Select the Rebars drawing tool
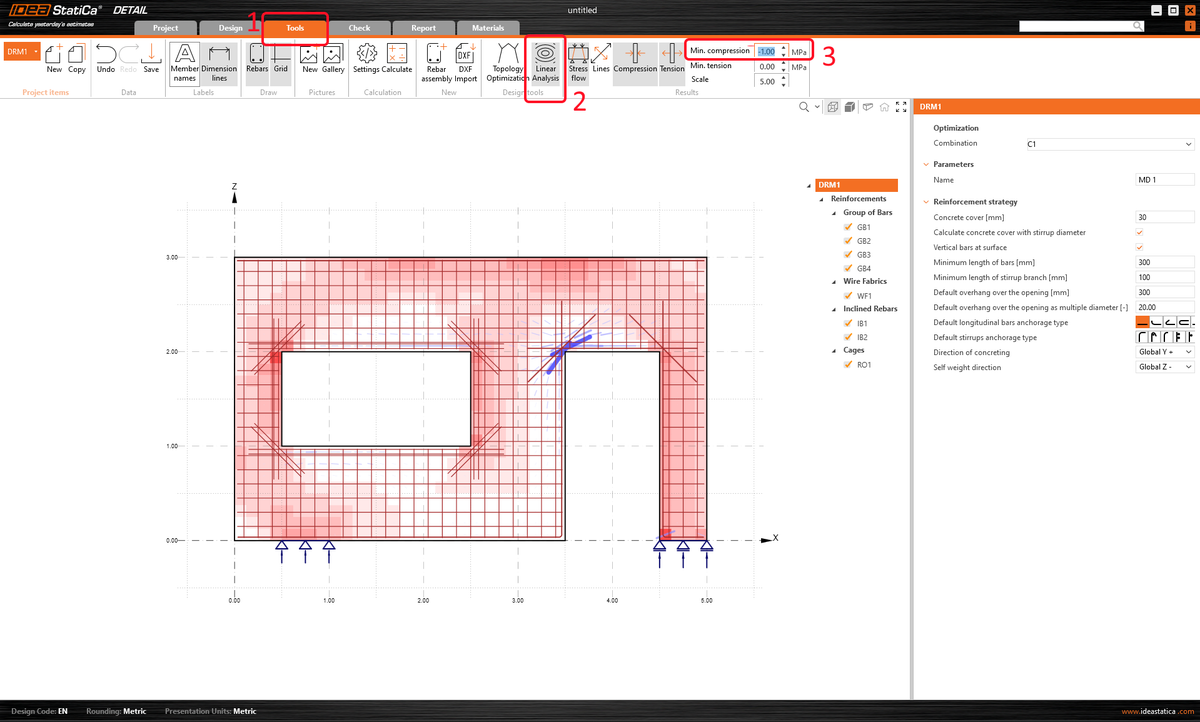1200x722 pixels. point(257,60)
